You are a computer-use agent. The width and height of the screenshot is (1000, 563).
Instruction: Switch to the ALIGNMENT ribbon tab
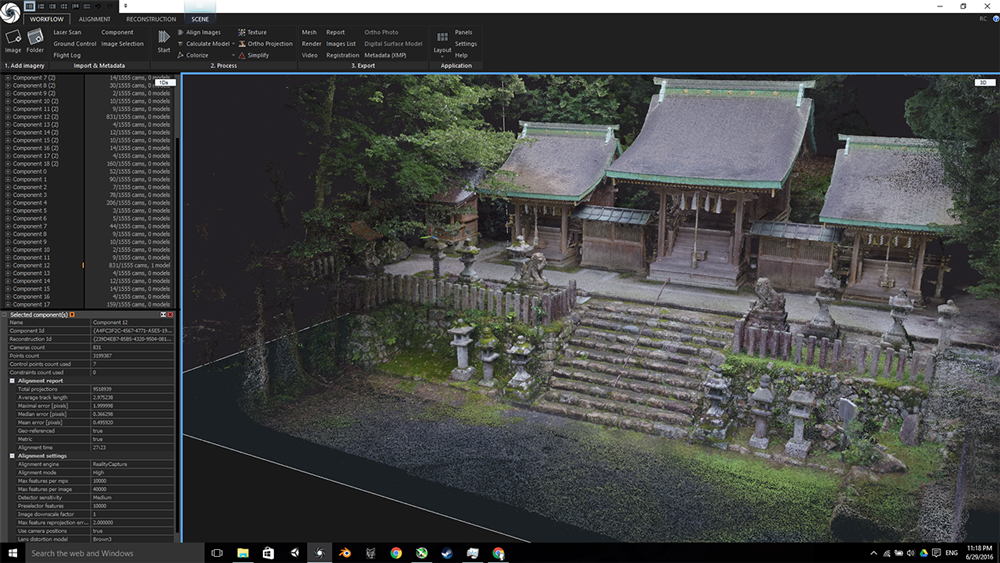[x=95, y=19]
